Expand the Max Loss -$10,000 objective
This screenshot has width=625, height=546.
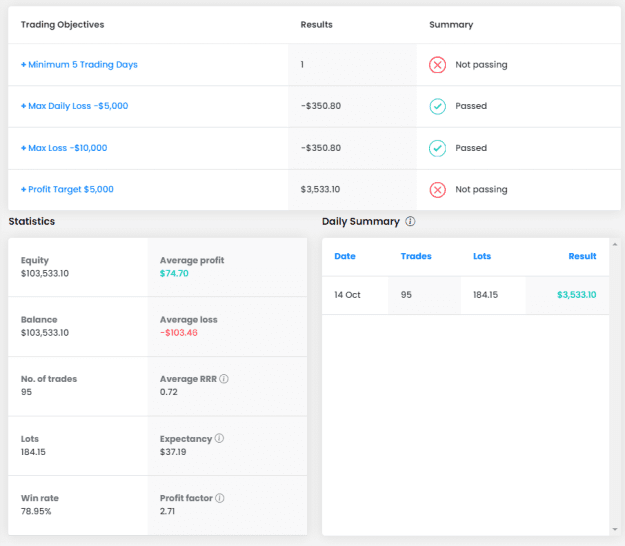(64, 148)
